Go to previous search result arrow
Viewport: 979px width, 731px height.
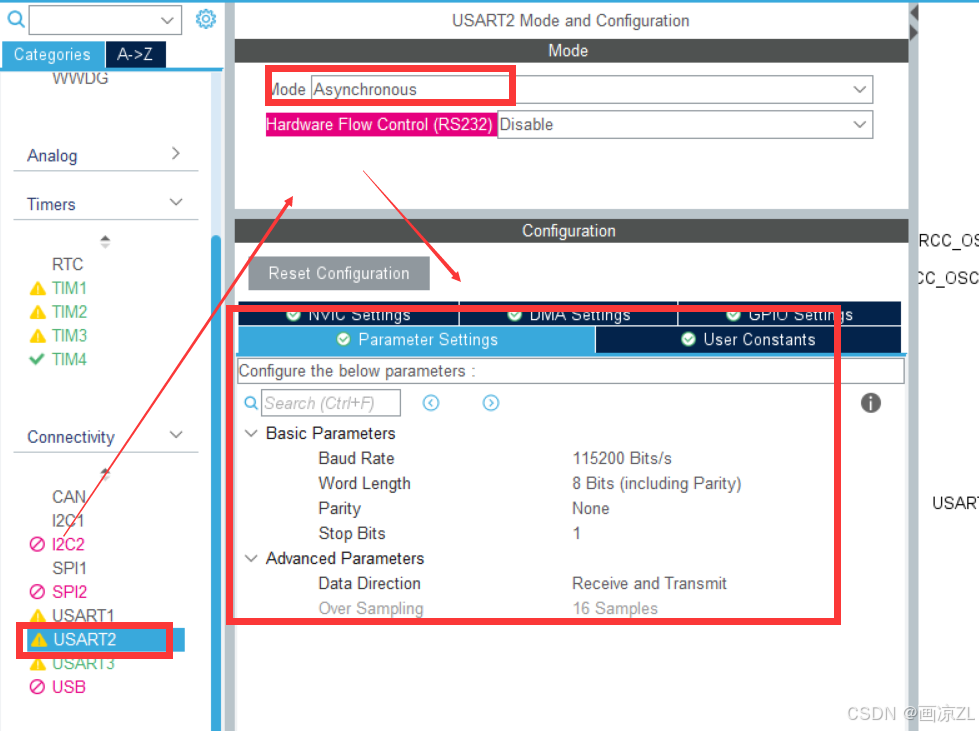(x=431, y=403)
